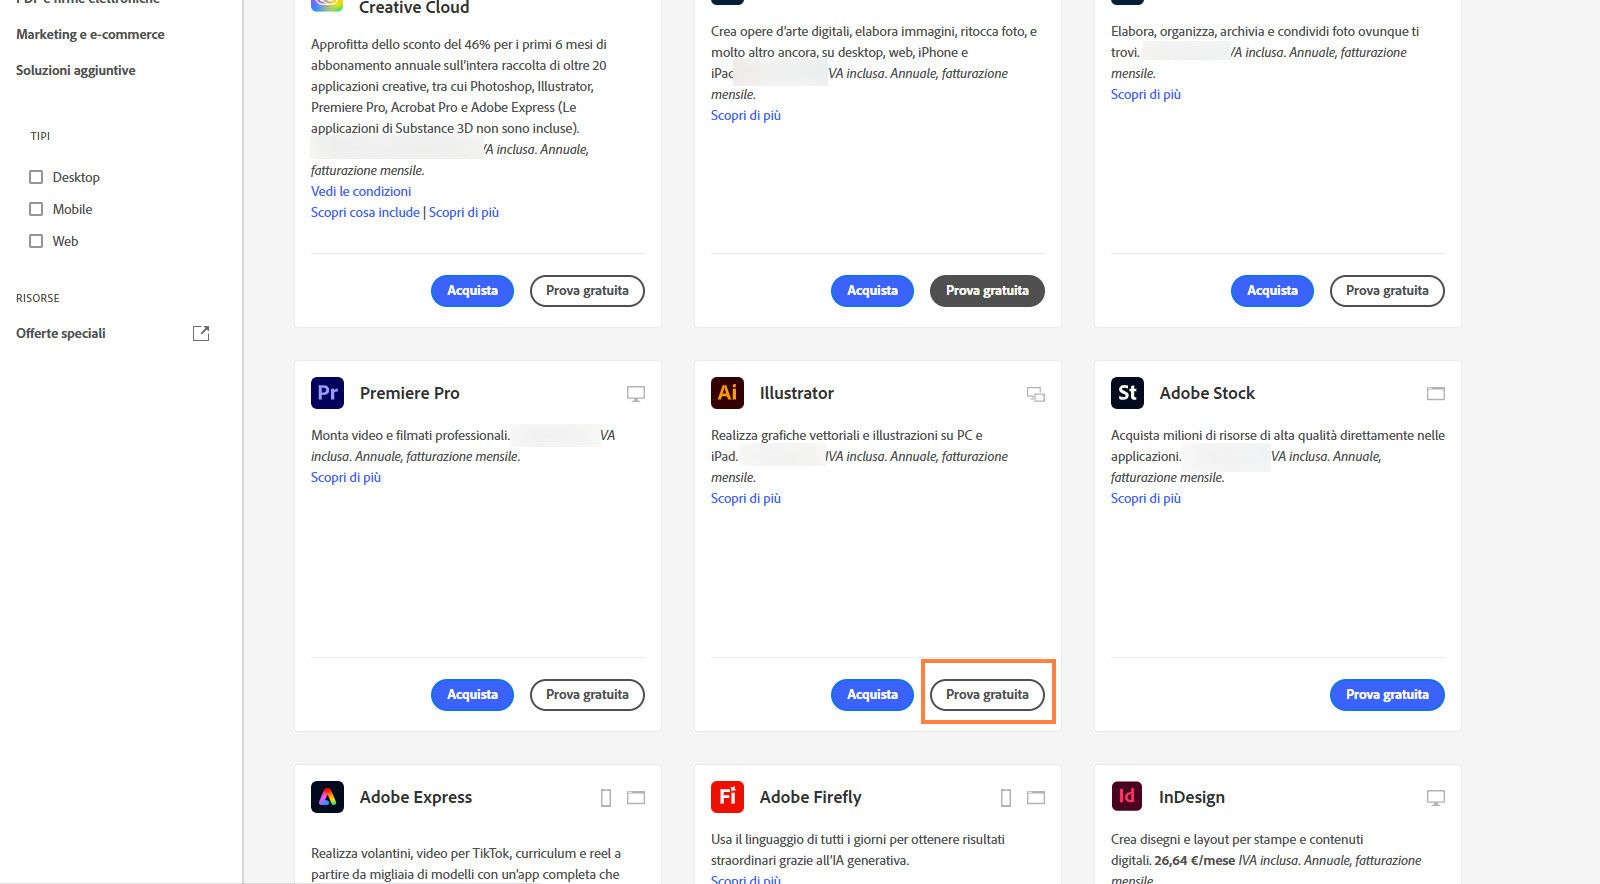
Task: Click Prova gratuita on Creative Cloud card
Action: pyautogui.click(x=587, y=291)
